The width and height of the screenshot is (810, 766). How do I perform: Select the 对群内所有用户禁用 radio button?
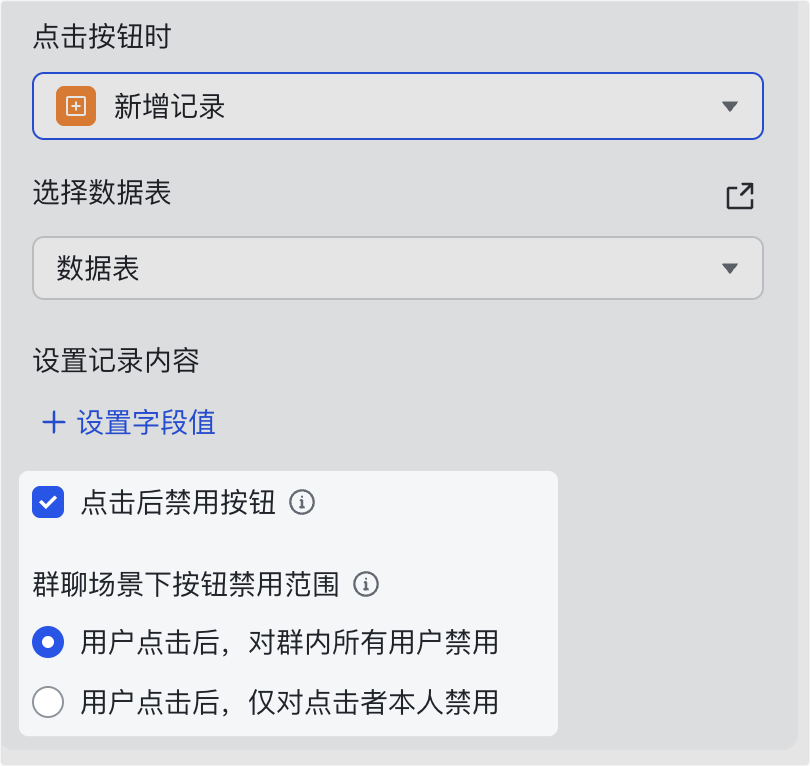48,641
